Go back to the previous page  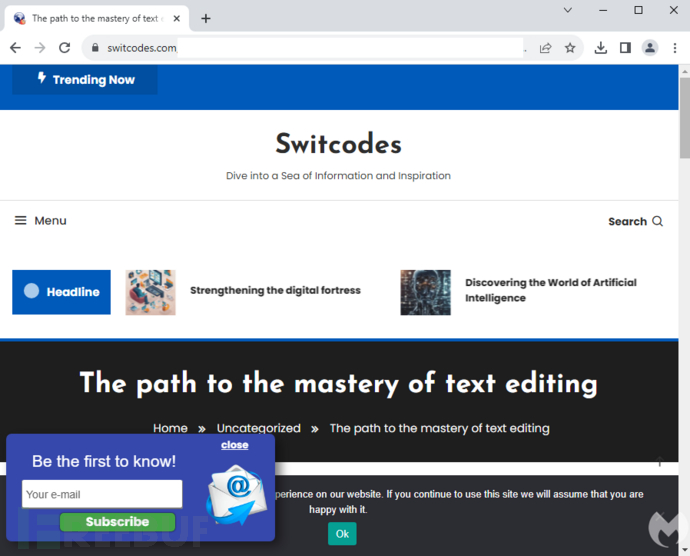[15, 48]
